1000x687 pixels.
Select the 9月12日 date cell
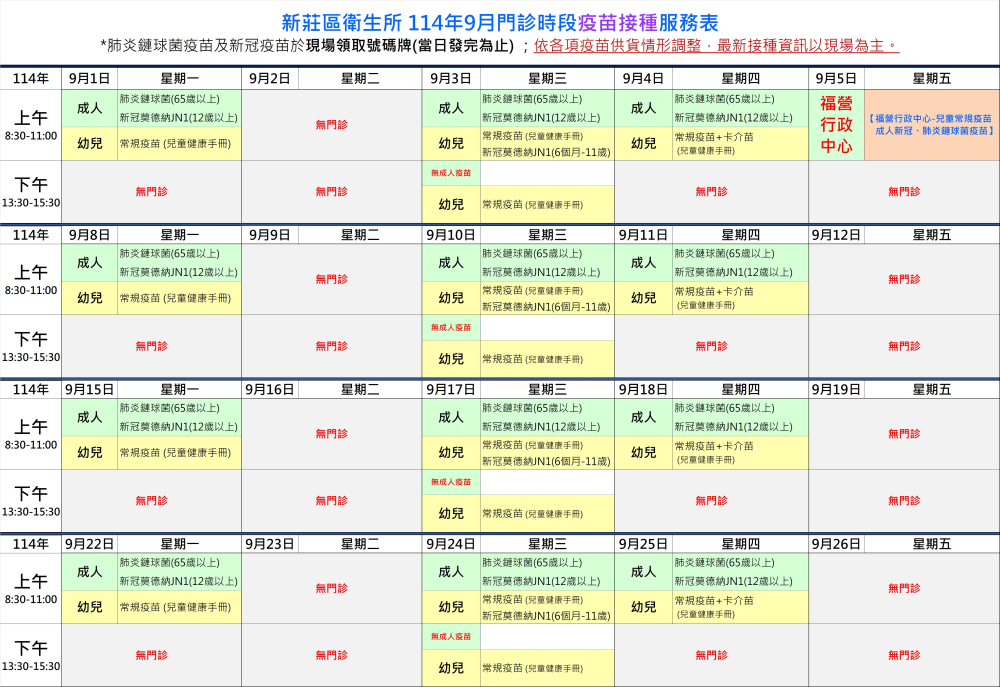(836, 235)
